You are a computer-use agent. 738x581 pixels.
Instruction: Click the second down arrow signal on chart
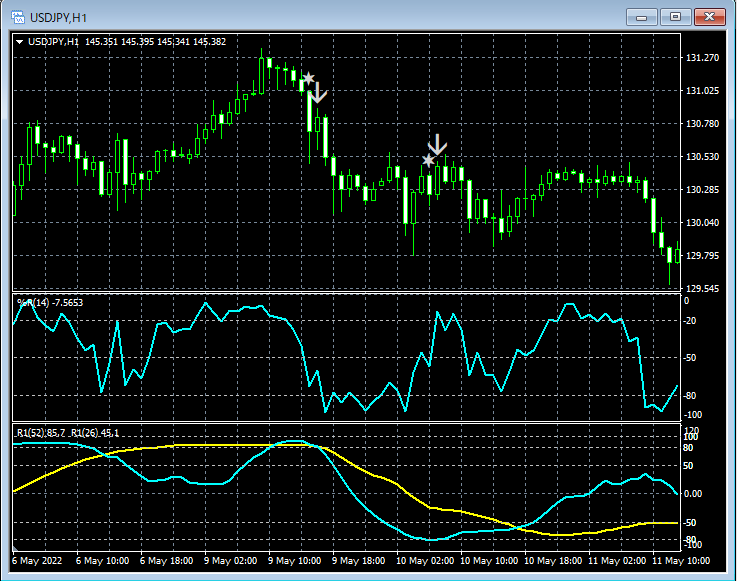437,143
